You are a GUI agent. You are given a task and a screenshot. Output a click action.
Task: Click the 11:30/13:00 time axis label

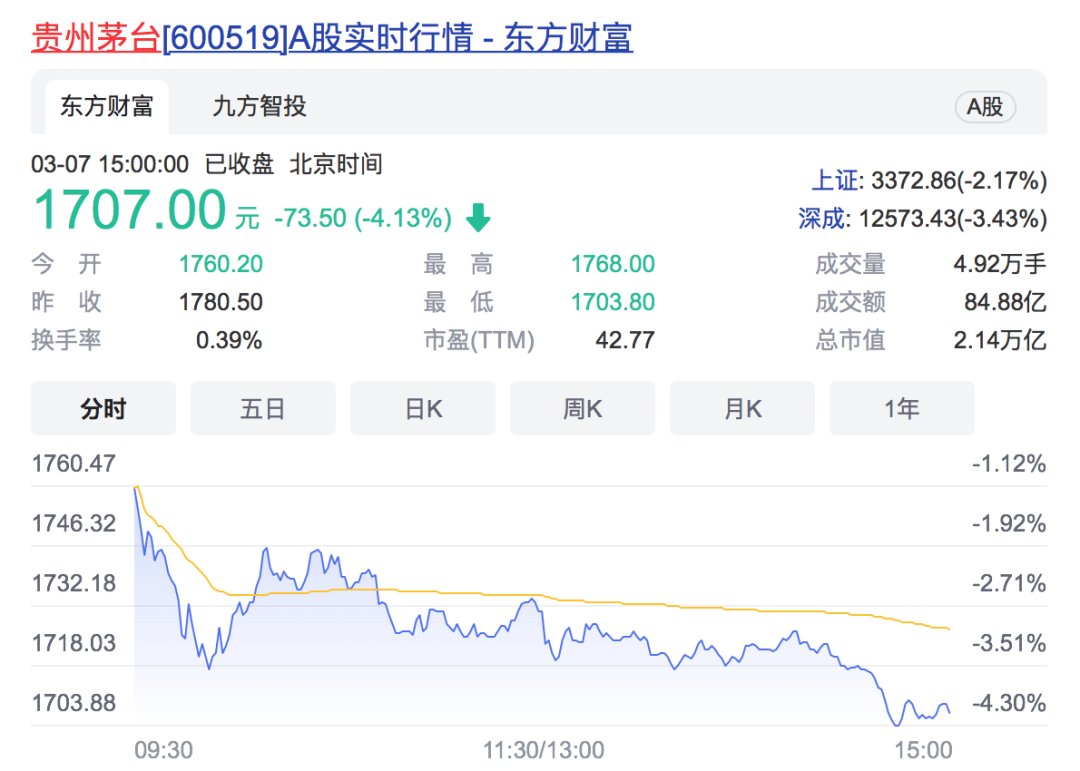point(544,749)
